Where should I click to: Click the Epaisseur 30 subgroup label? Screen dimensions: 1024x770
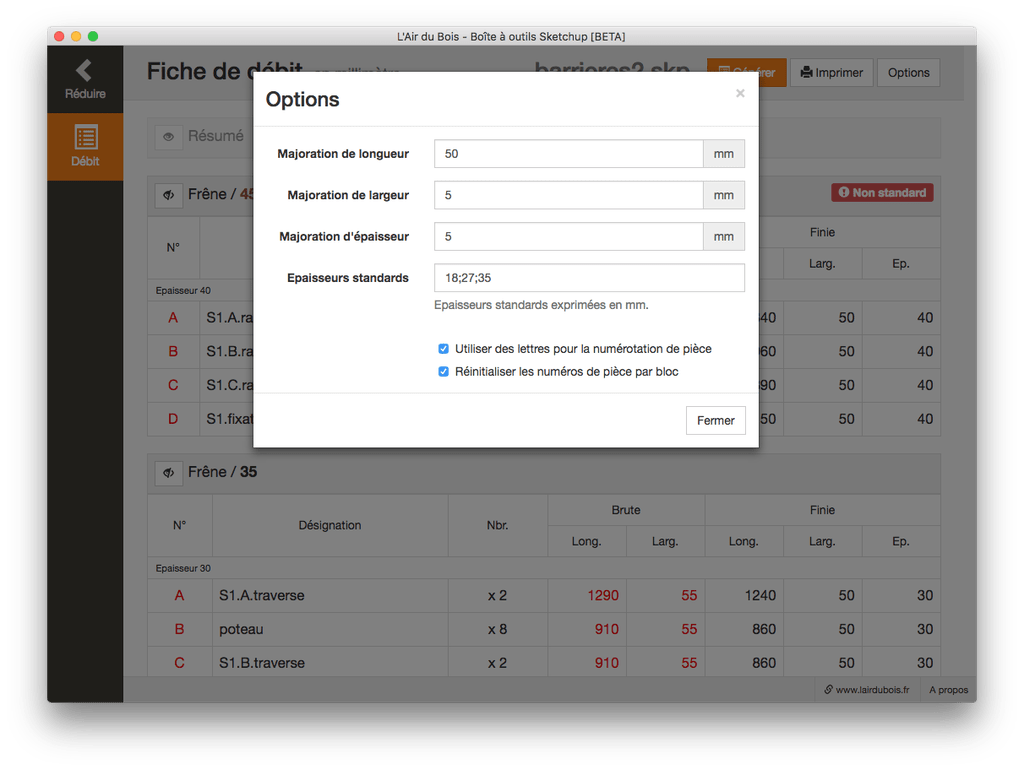[183, 568]
